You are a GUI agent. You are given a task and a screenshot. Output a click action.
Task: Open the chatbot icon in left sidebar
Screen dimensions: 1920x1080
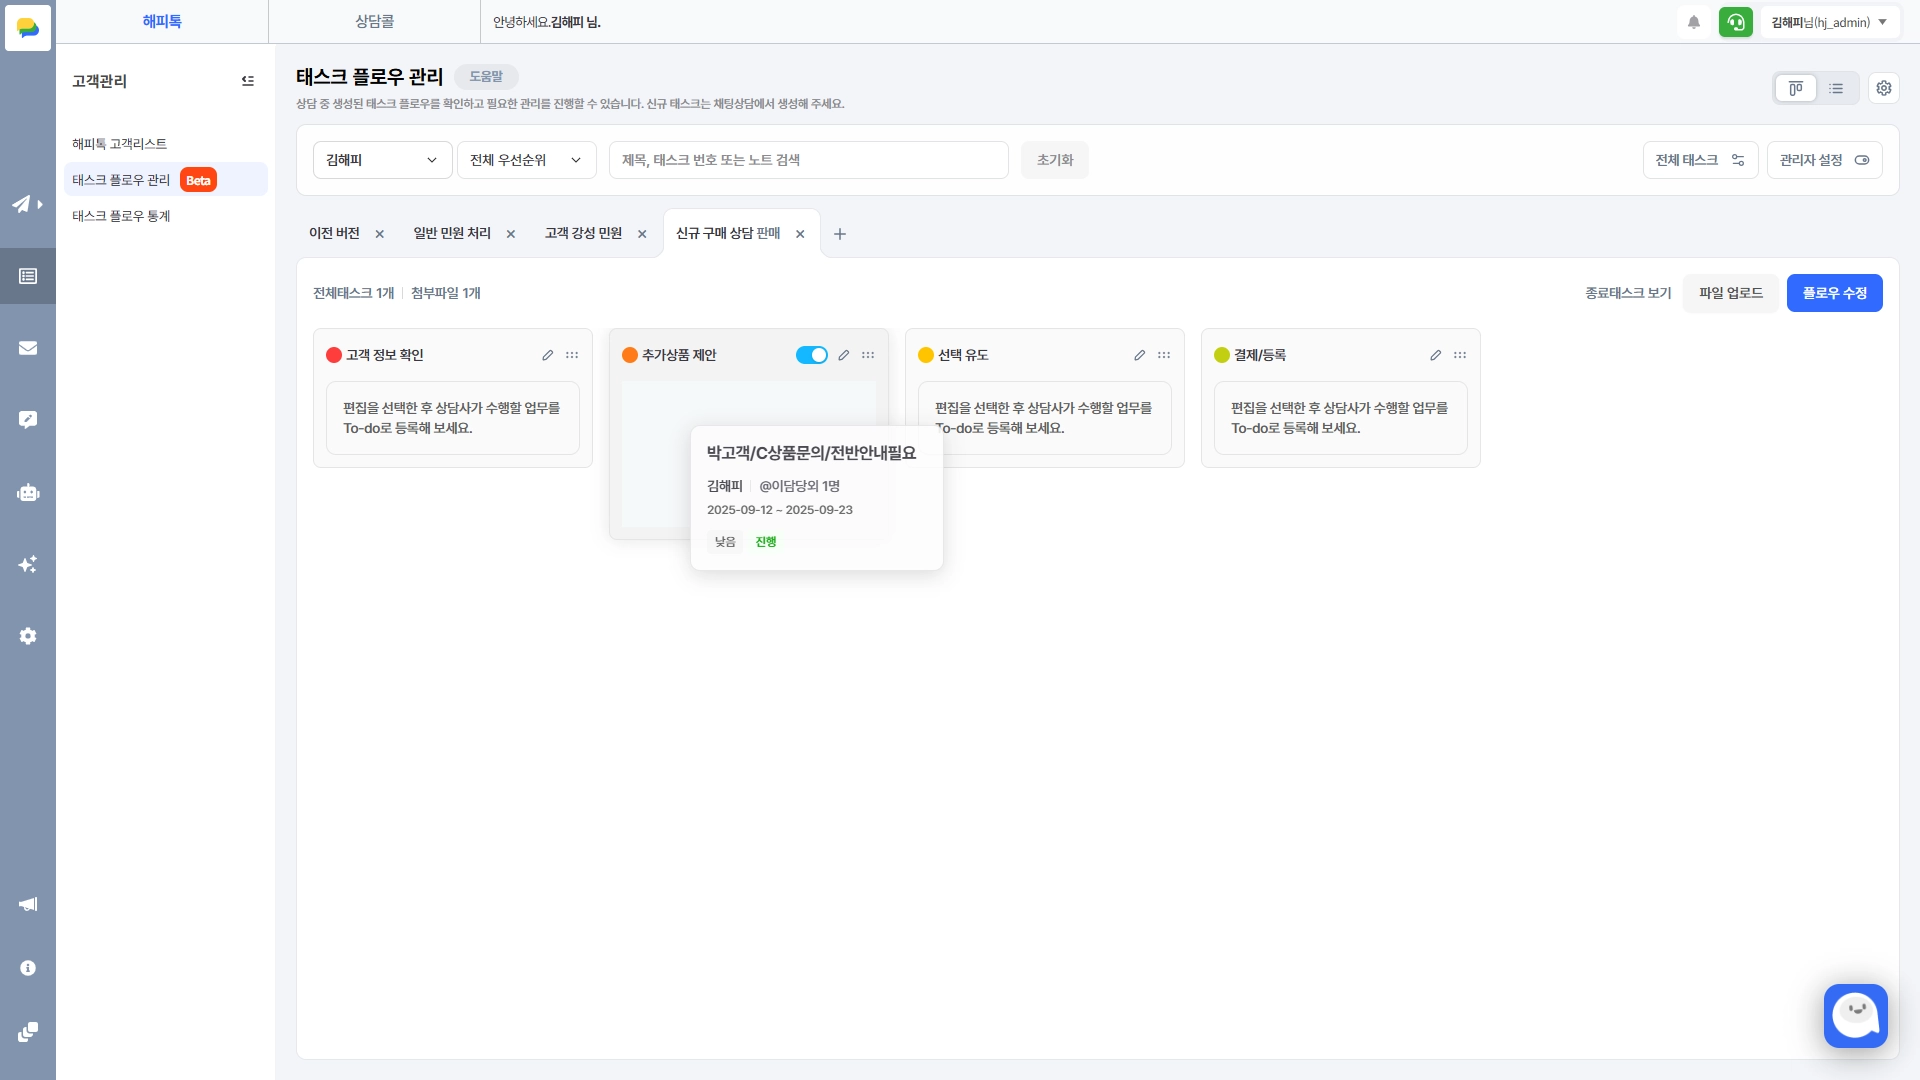point(28,492)
